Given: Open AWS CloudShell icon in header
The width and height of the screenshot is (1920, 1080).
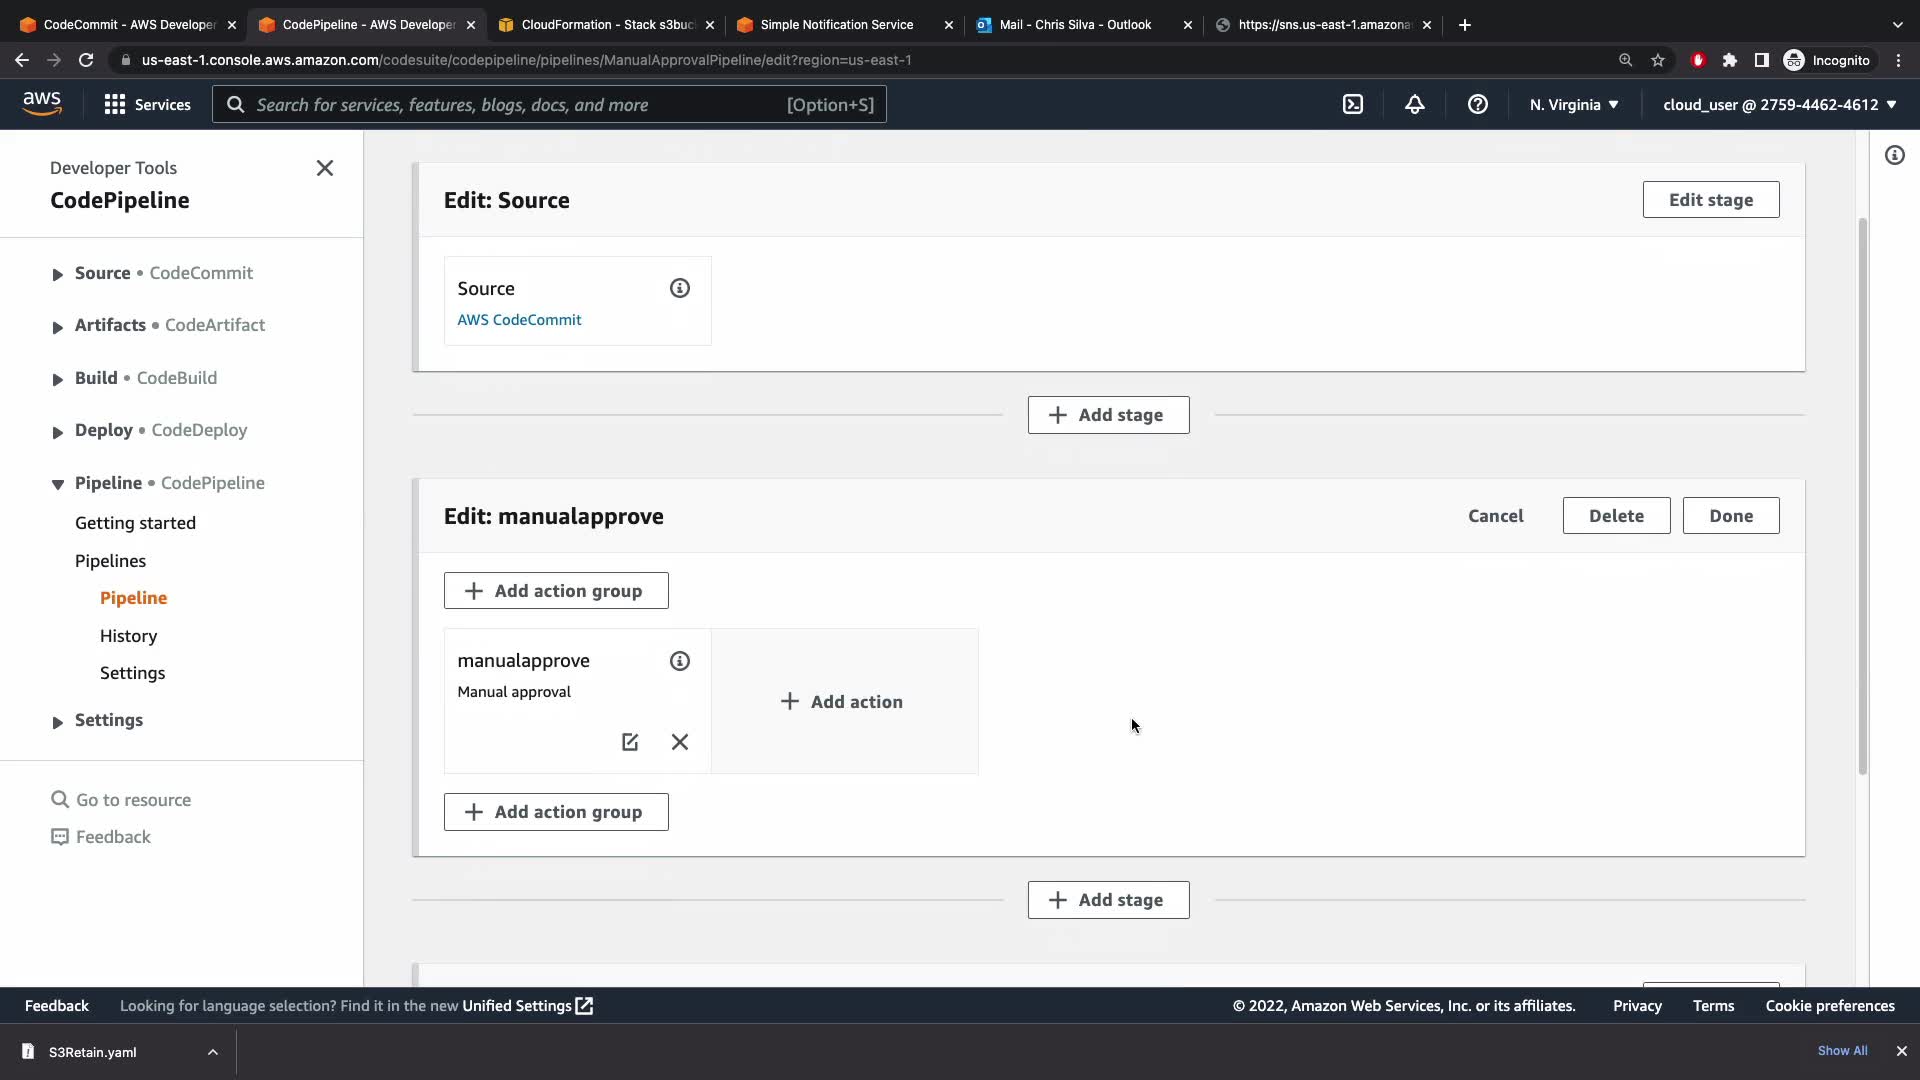Looking at the screenshot, I should tap(1352, 105).
